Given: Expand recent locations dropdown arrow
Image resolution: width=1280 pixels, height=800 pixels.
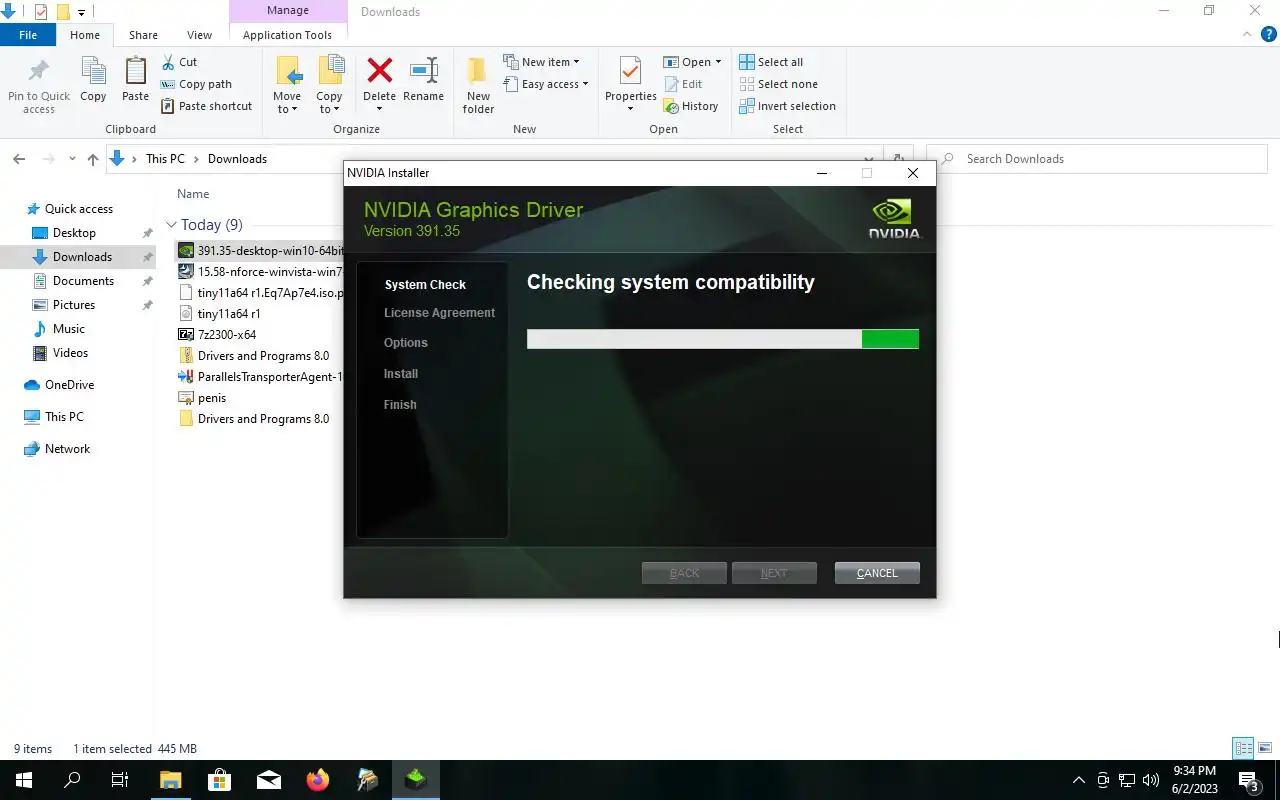Looking at the screenshot, I should coord(72,159).
